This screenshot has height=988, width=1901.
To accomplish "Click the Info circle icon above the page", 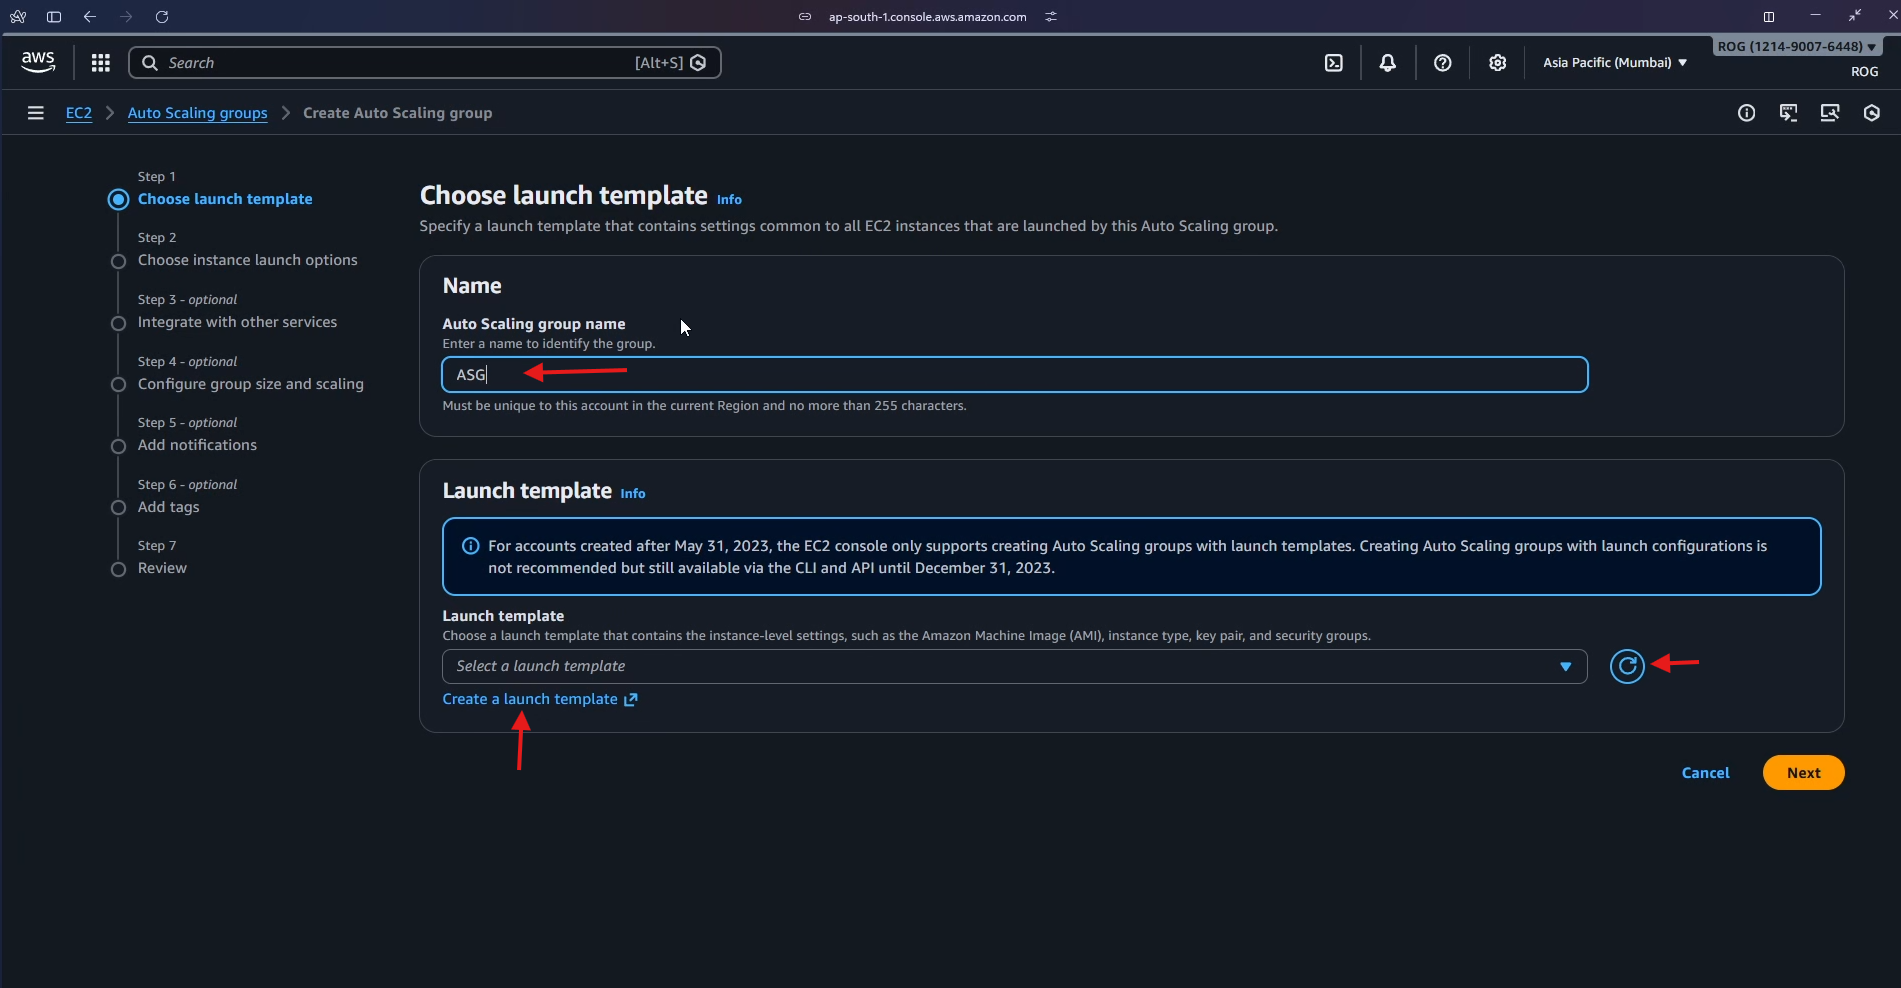I will point(1747,113).
